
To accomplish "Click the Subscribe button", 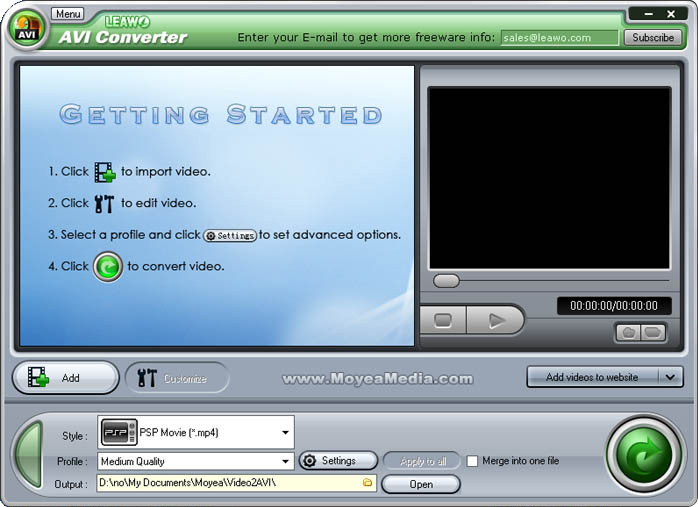I will click(x=653, y=37).
